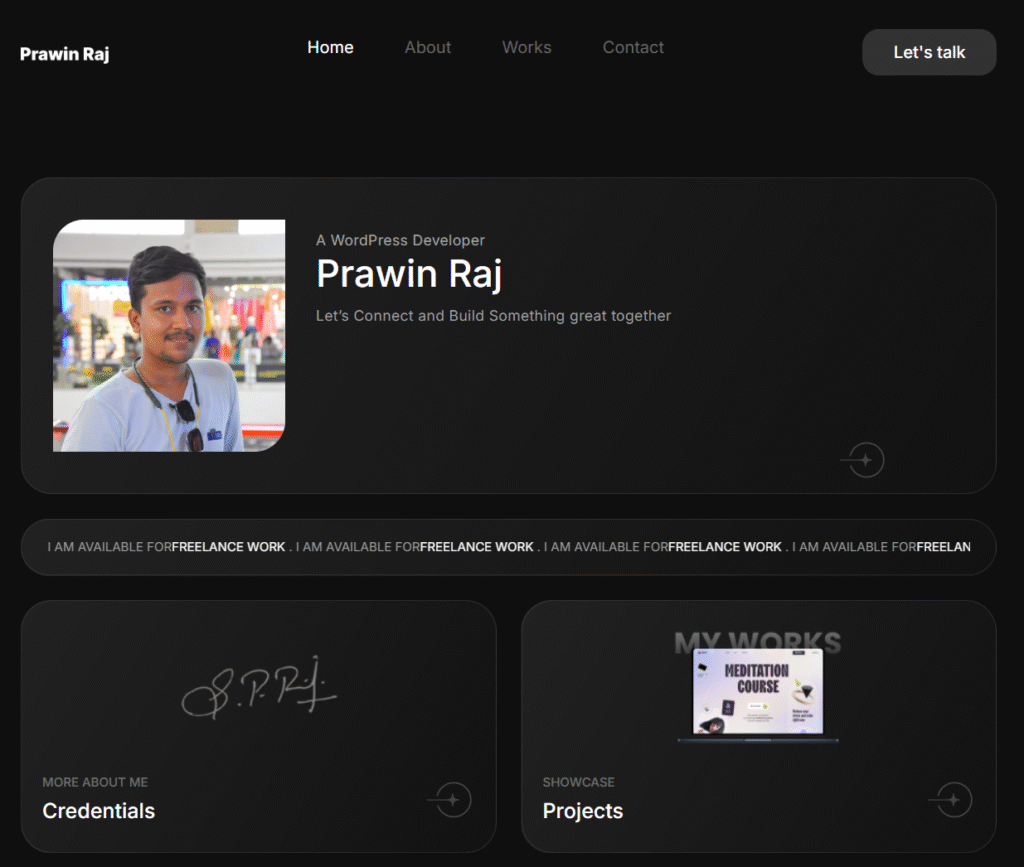Viewport: 1024px width, 867px height.
Task: Go to the Home navigation tab
Action: pyautogui.click(x=330, y=47)
